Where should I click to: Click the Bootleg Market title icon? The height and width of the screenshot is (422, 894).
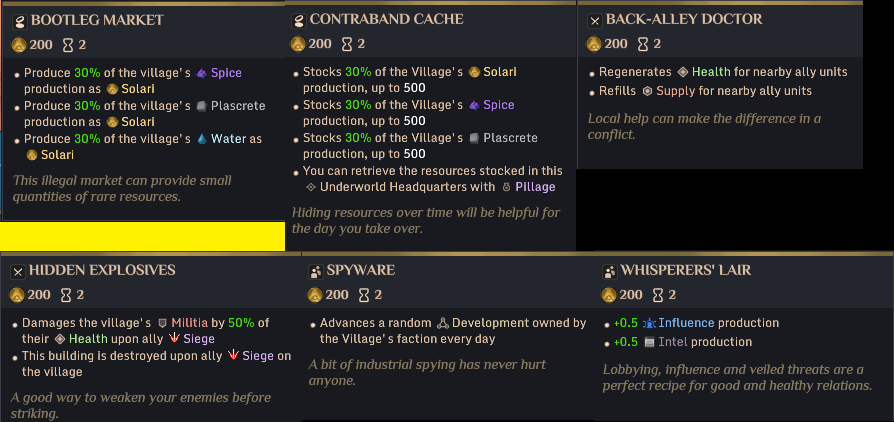[19, 21]
